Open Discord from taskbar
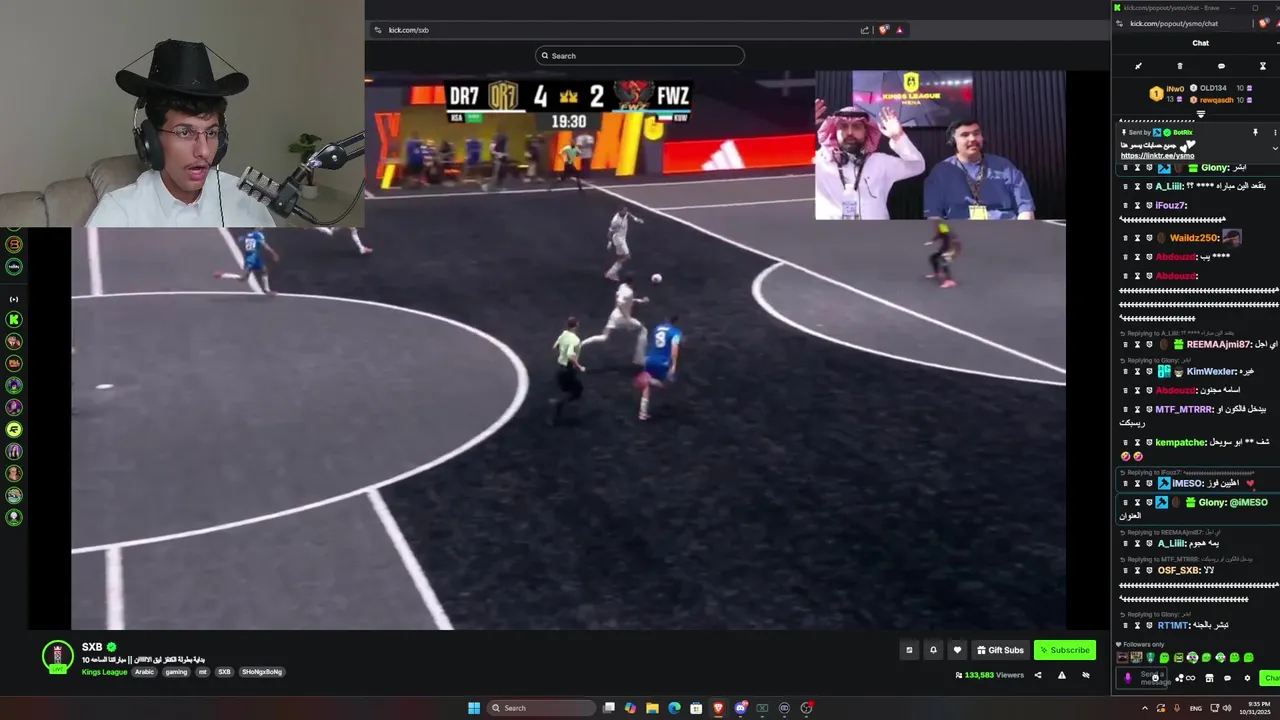Image resolution: width=1280 pixels, height=720 pixels. 740,708
